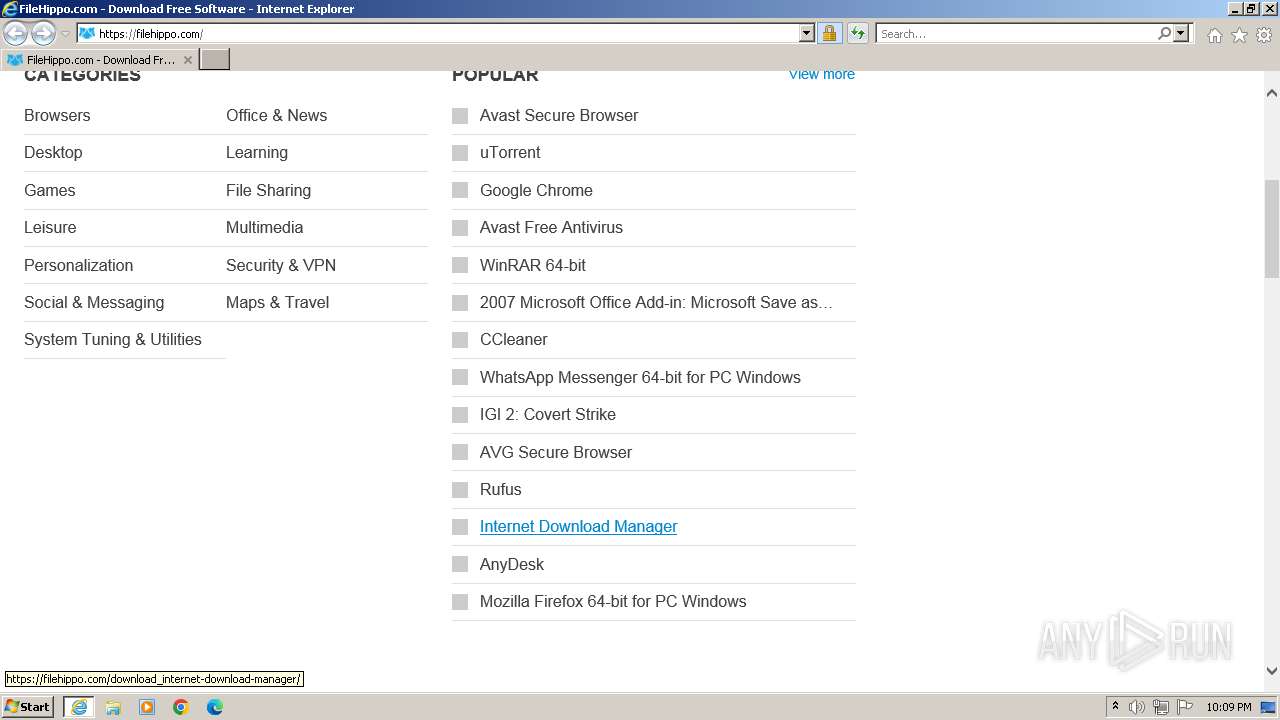
Task: Open the Rufus link
Action: tap(501, 489)
